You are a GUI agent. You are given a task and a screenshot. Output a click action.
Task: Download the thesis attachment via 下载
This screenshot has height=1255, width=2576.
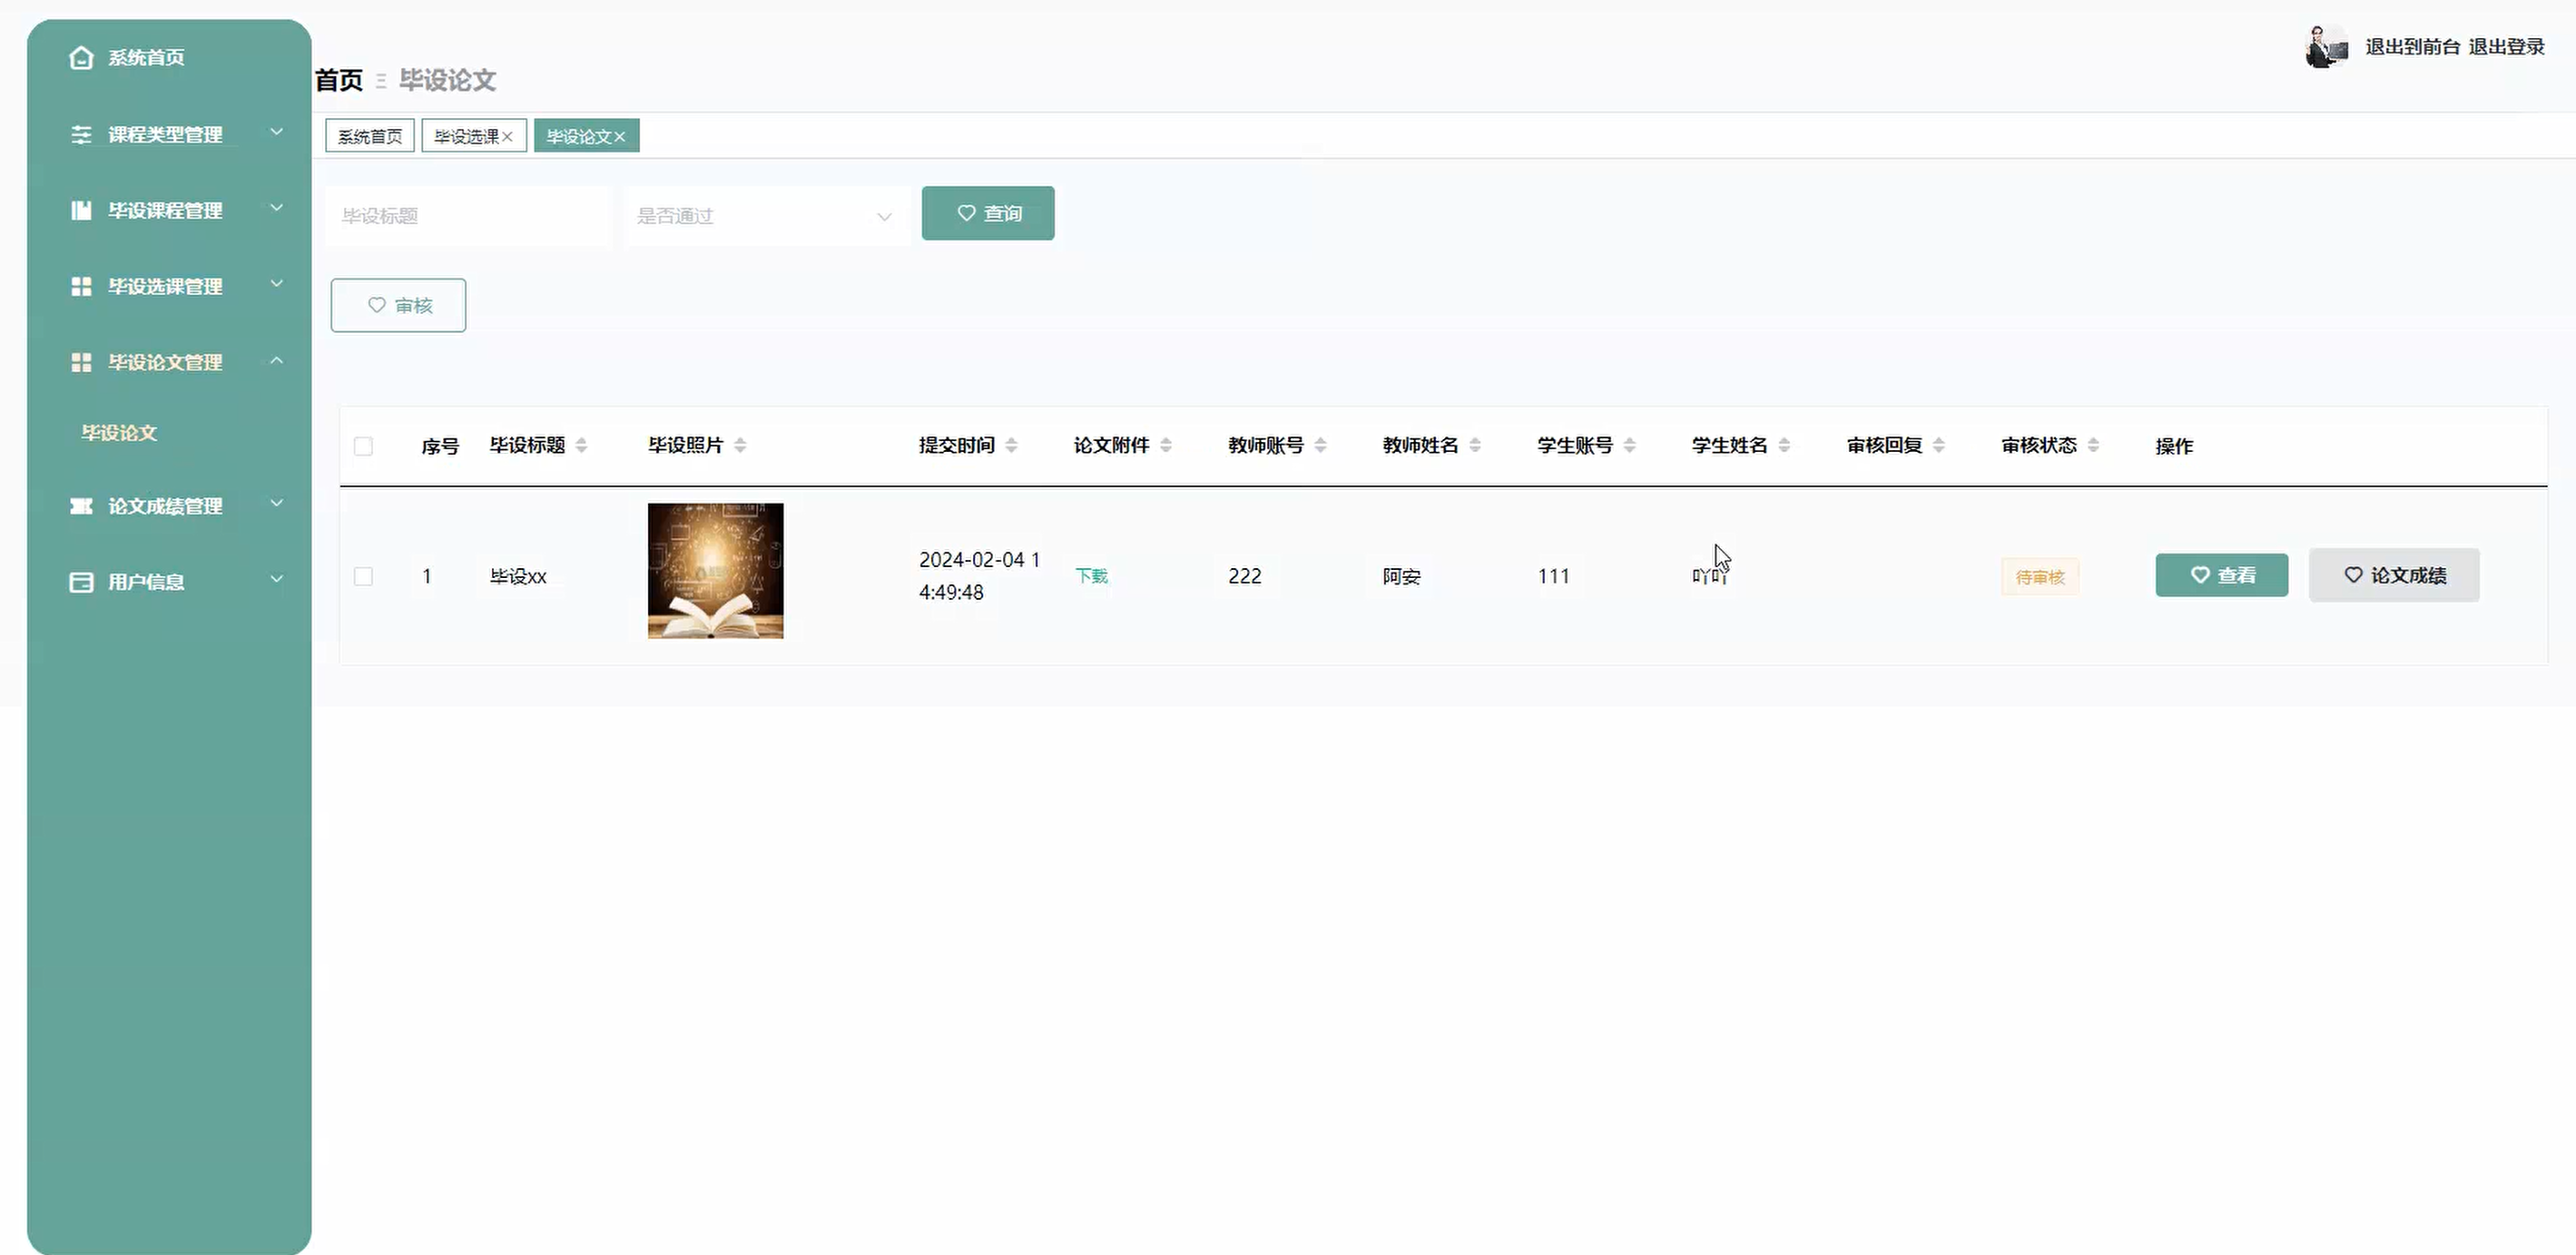point(1091,576)
